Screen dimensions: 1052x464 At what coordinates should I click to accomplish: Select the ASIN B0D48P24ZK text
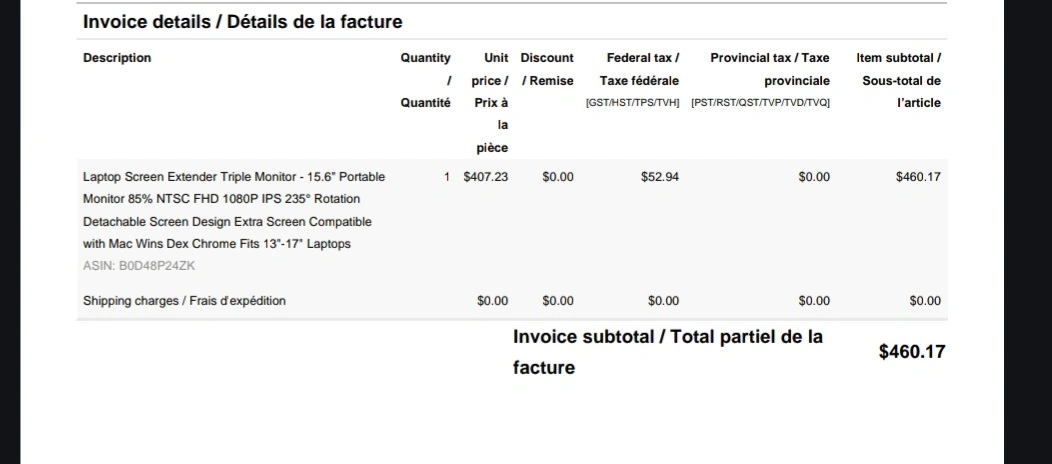(x=139, y=266)
